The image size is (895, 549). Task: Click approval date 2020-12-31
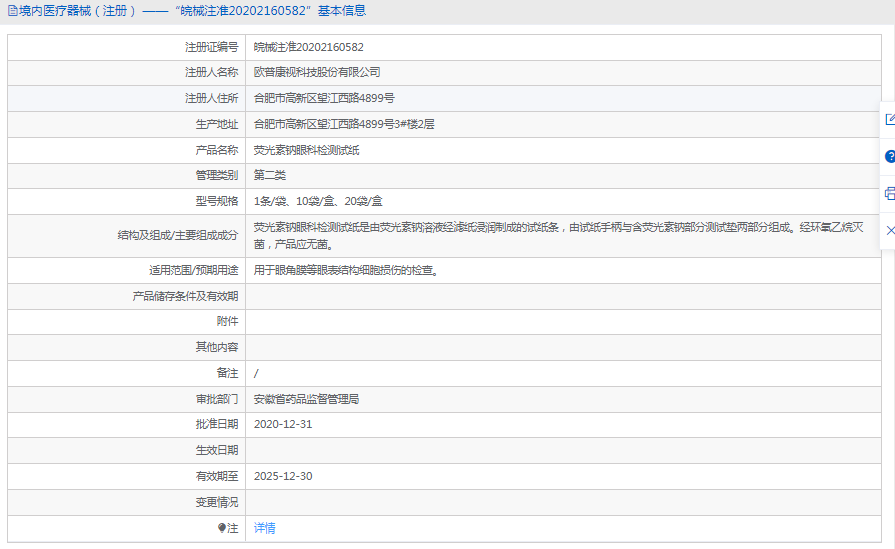tap(283, 424)
